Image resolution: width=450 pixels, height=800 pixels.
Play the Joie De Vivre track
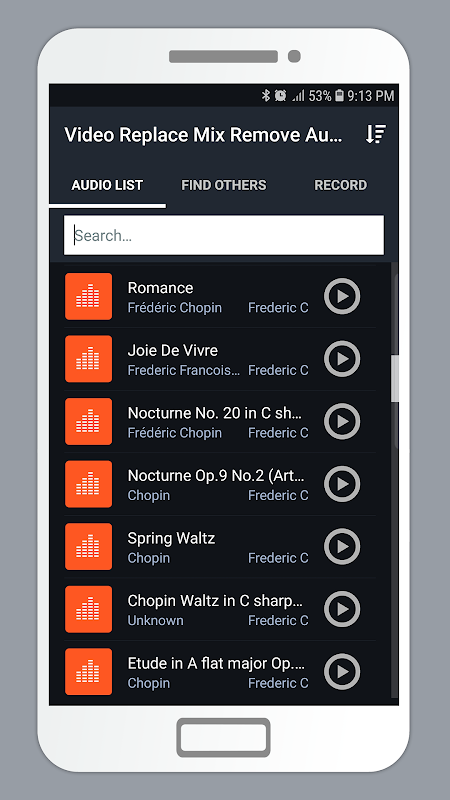coord(342,359)
